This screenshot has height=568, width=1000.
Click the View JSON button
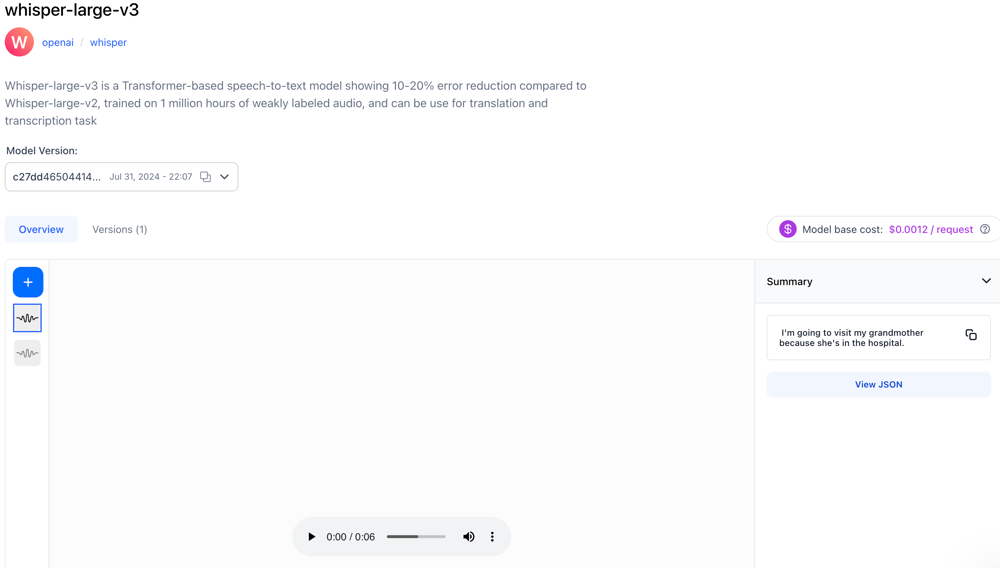pyautogui.click(x=878, y=384)
